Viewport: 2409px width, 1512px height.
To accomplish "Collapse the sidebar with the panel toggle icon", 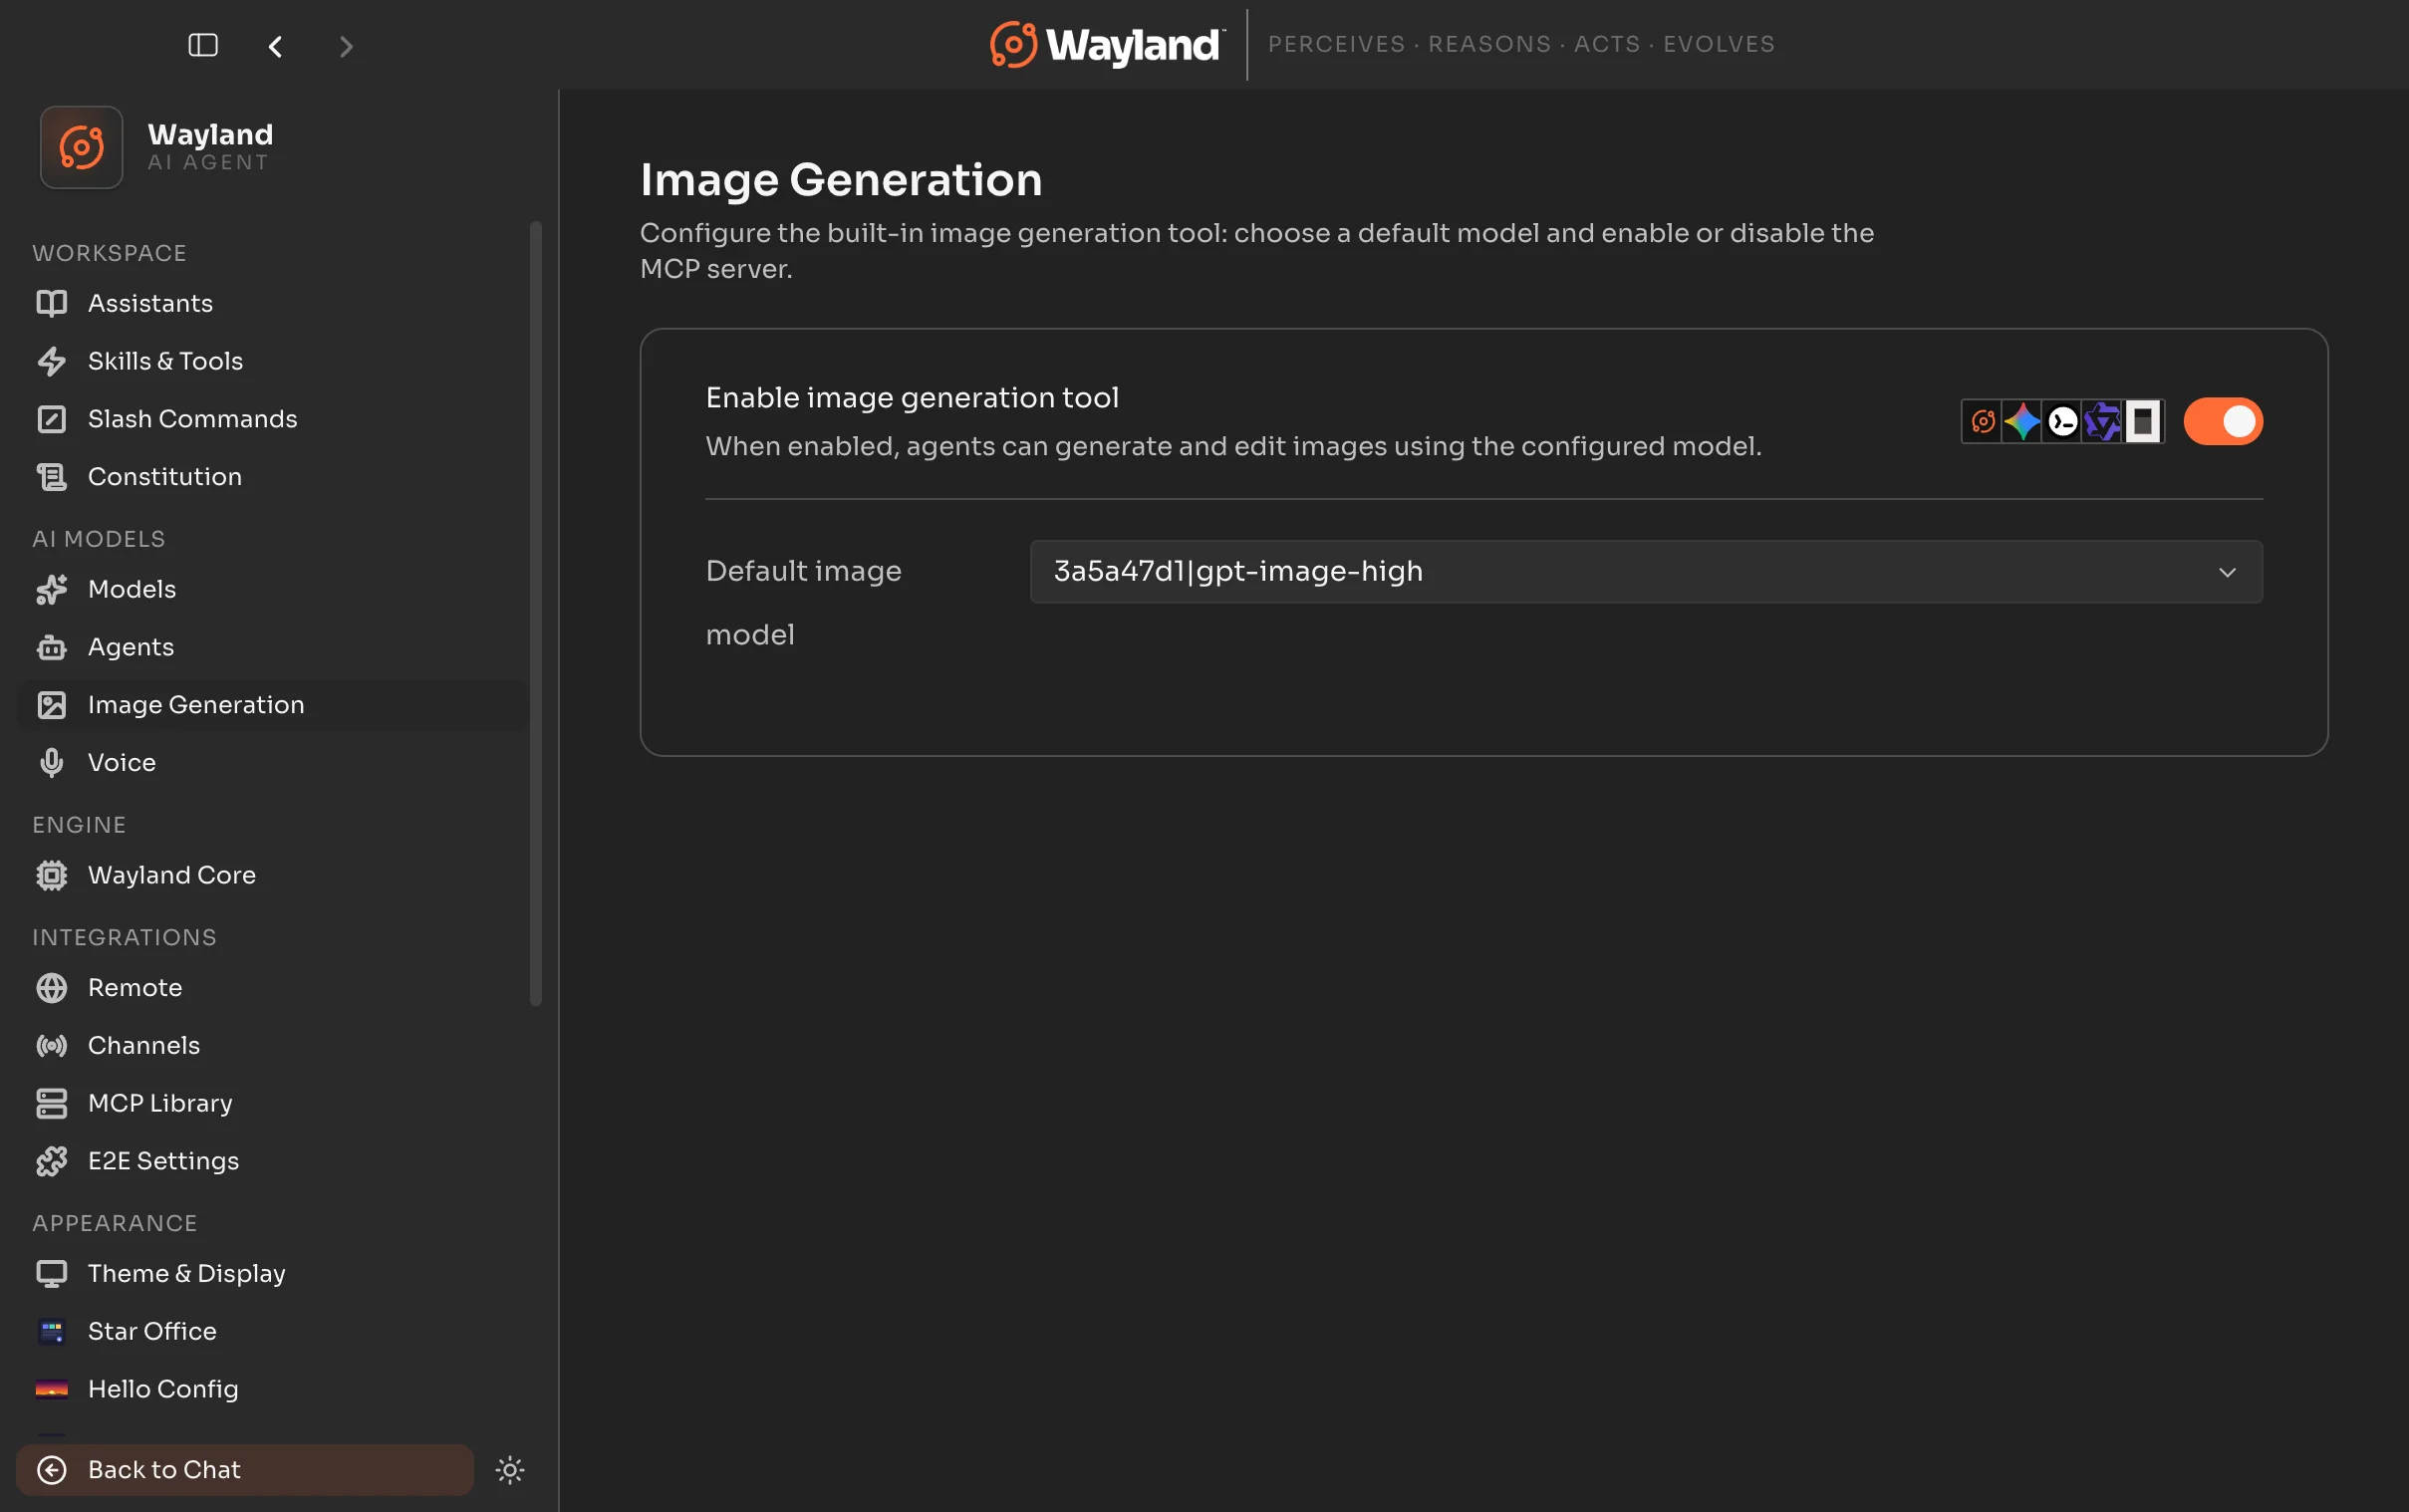I will click(203, 45).
